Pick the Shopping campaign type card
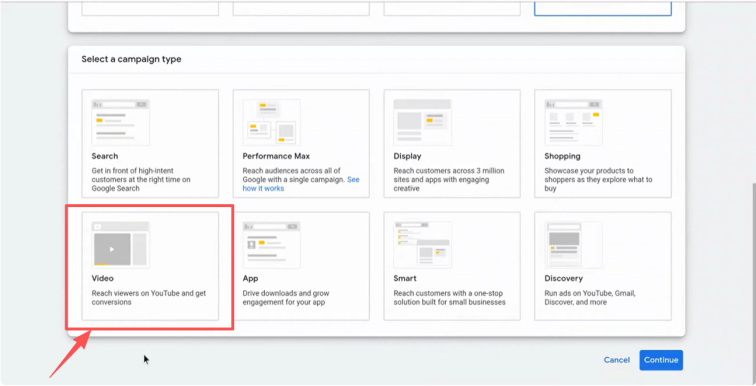This screenshot has width=756, height=386. click(x=603, y=144)
